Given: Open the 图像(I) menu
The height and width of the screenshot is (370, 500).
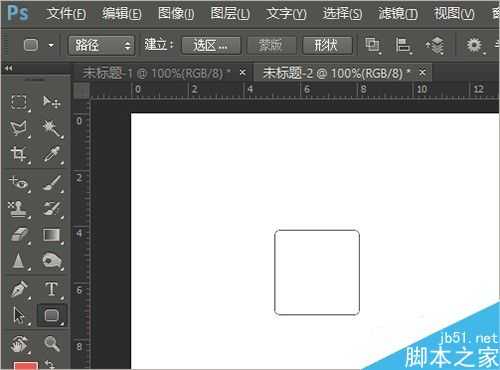Looking at the screenshot, I should tap(176, 13).
